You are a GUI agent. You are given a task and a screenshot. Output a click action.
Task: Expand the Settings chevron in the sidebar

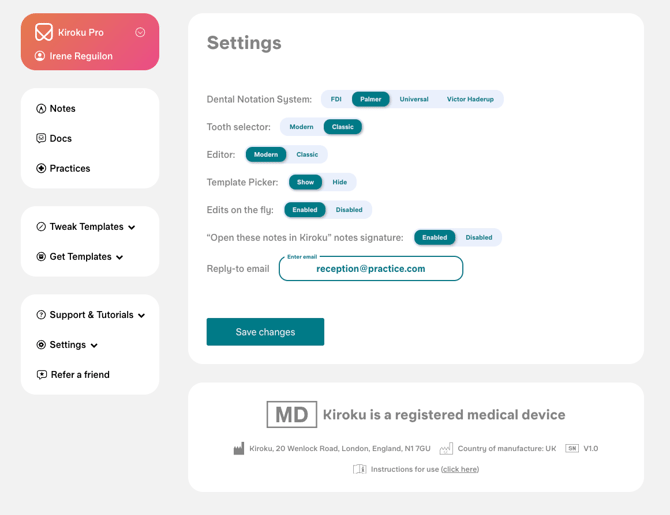[94, 345]
